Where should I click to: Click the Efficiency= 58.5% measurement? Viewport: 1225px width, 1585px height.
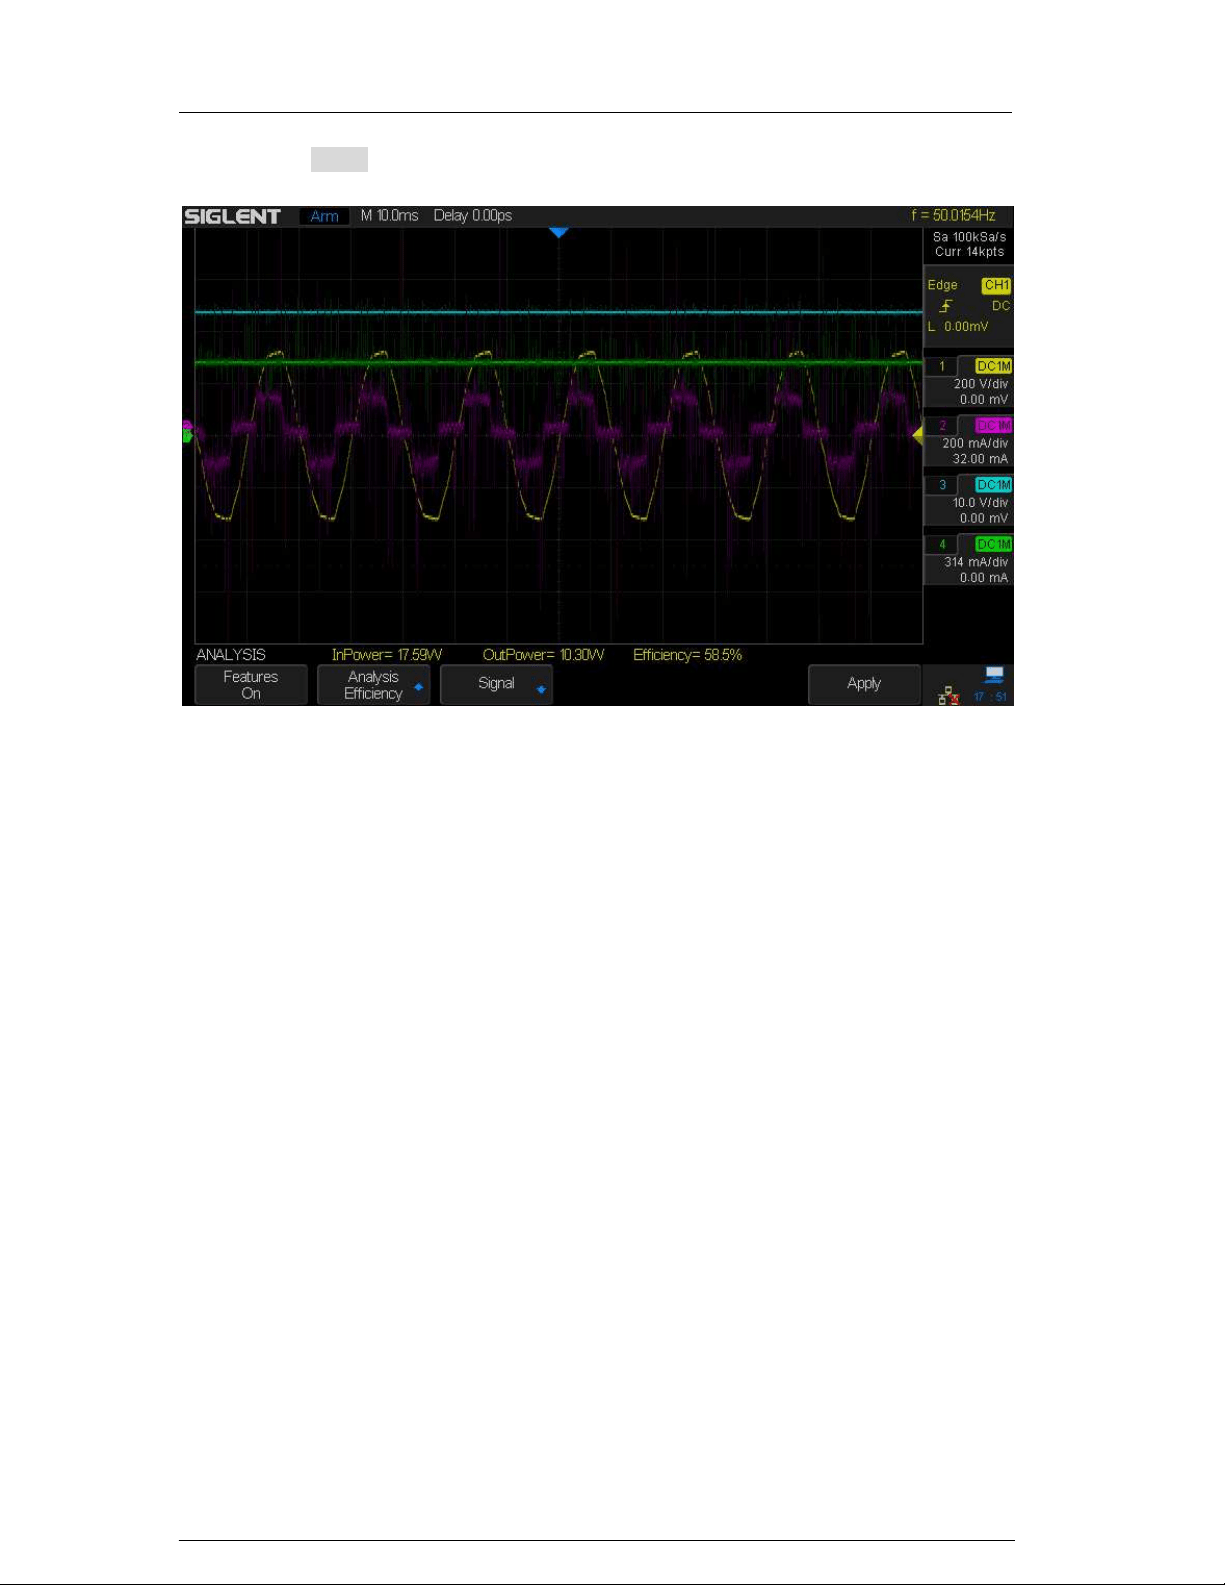click(x=688, y=655)
